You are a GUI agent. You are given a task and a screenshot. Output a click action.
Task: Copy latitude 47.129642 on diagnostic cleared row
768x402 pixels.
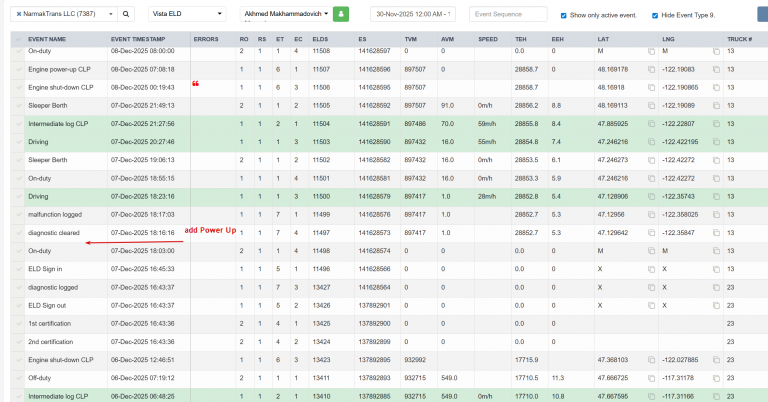pos(651,233)
